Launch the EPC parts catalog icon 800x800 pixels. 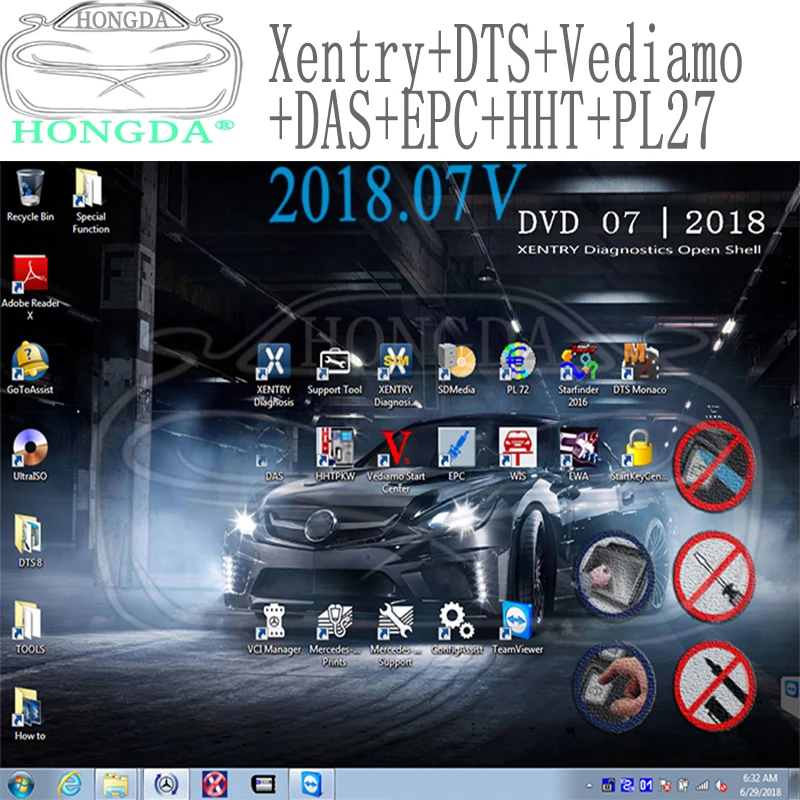(x=457, y=455)
